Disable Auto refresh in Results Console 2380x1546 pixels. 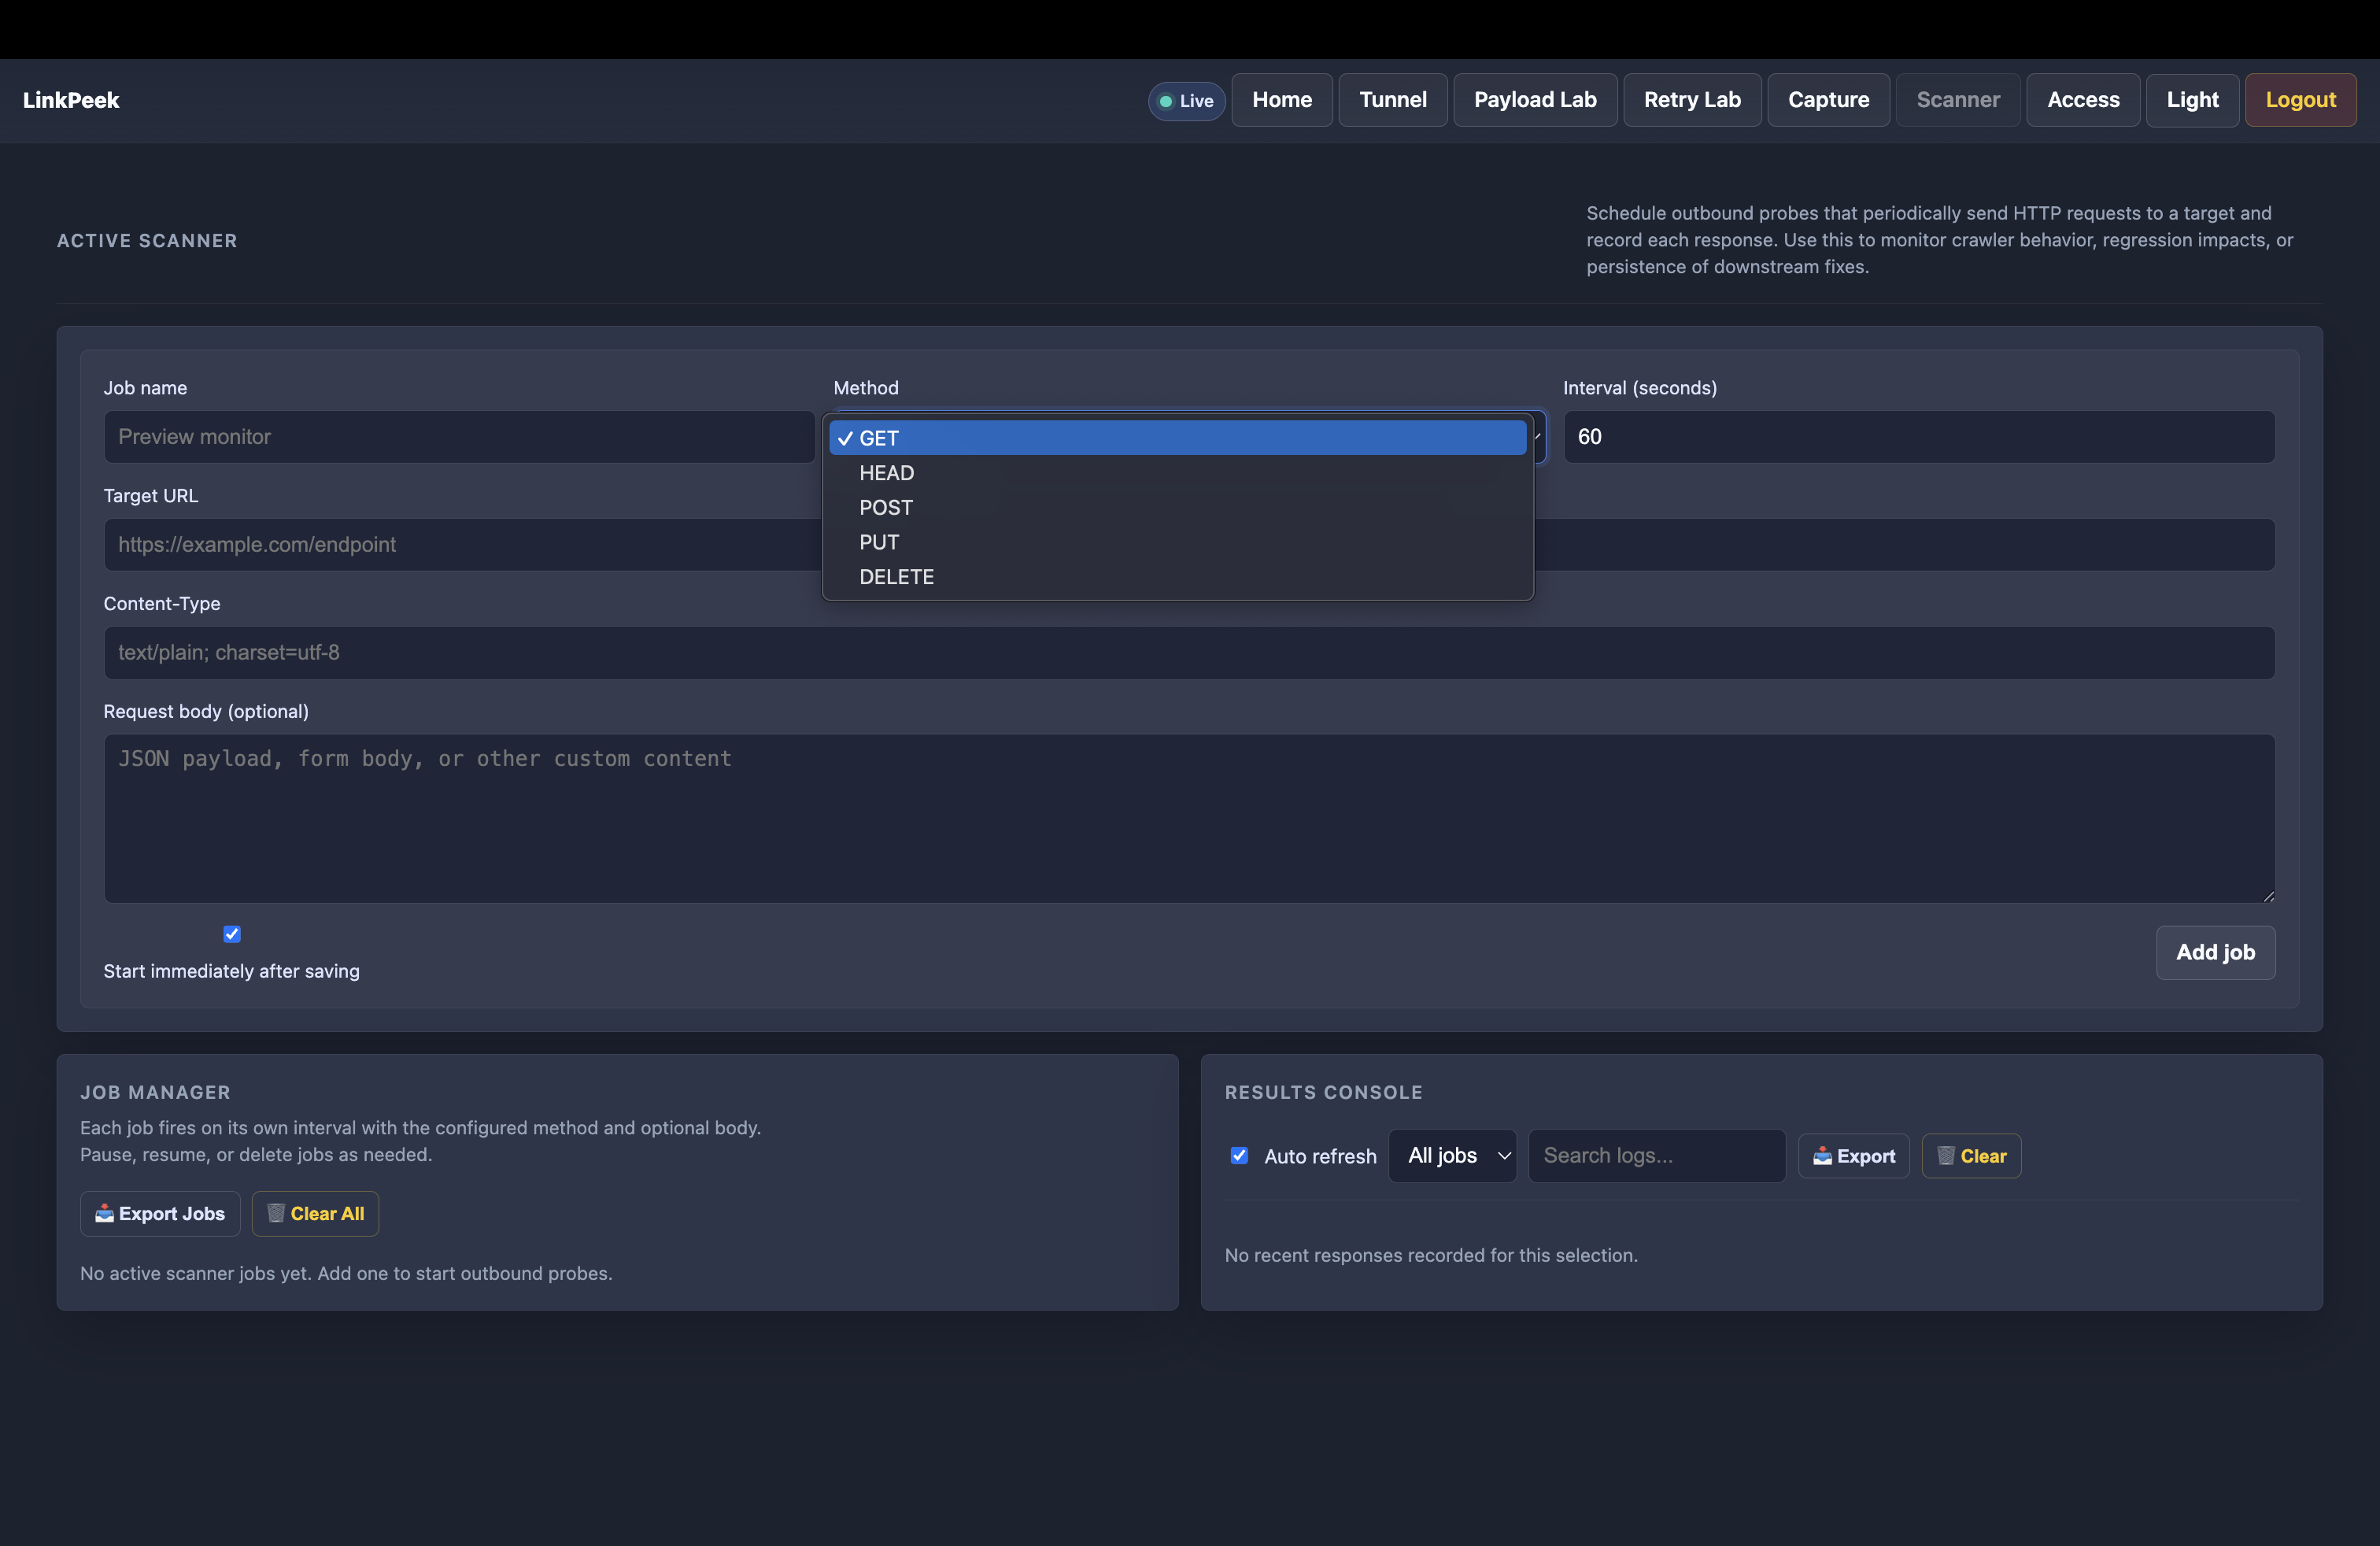(1239, 1155)
